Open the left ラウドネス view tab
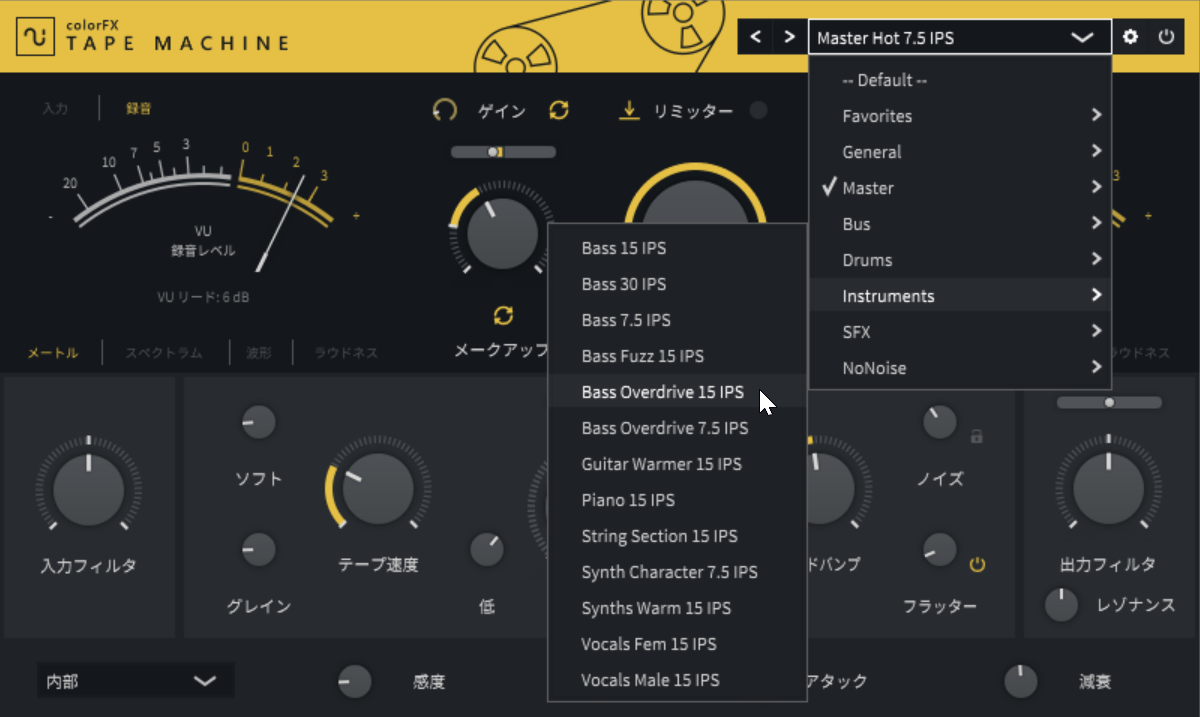The width and height of the screenshot is (1200, 717). coord(346,352)
